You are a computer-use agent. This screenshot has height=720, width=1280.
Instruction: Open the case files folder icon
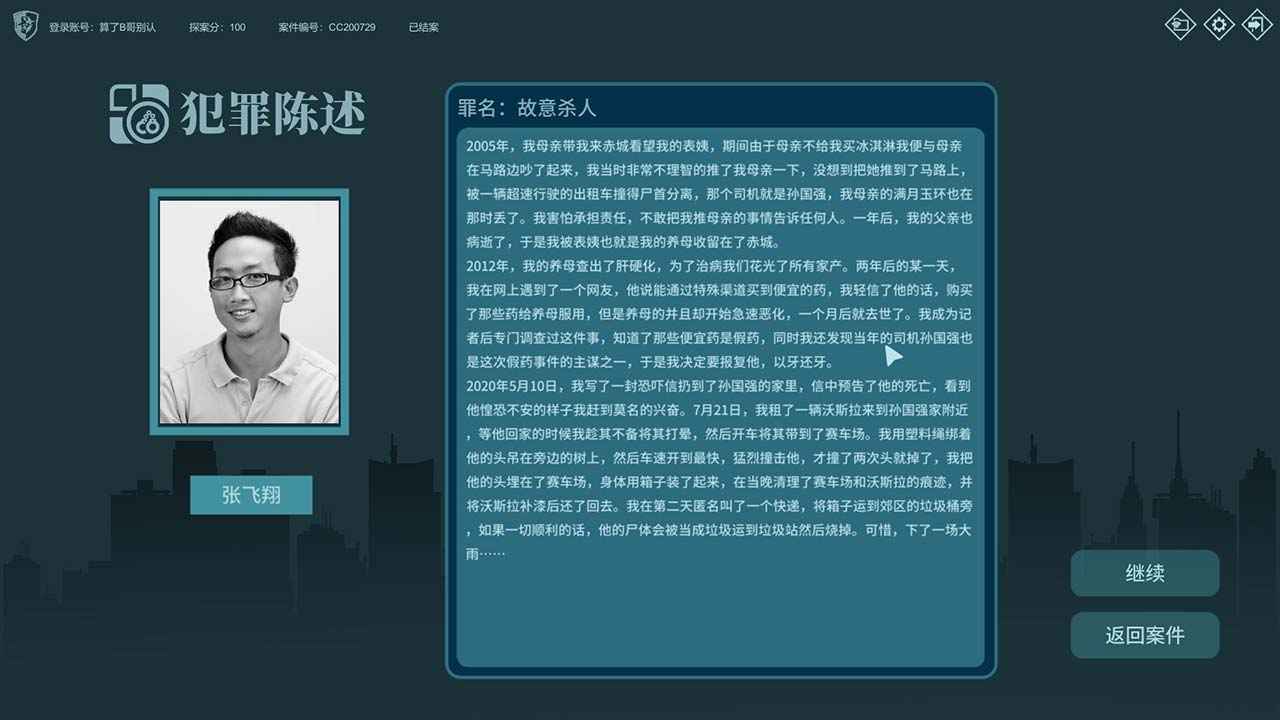(x=1180, y=25)
